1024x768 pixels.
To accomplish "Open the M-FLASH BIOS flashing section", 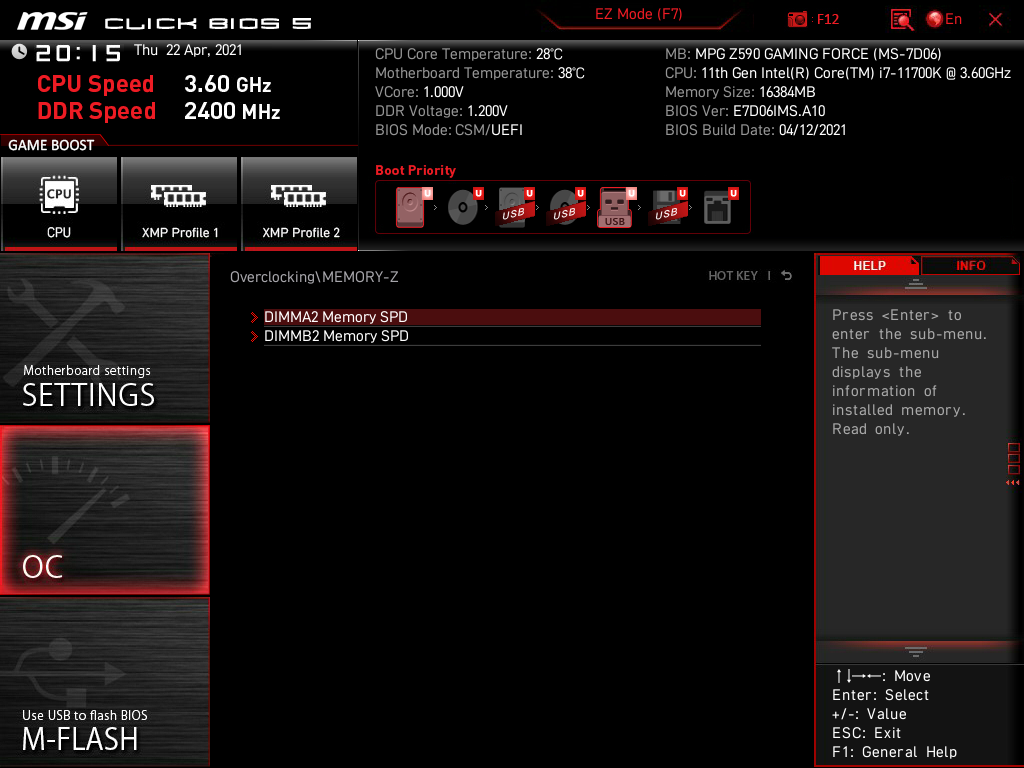I will (x=104, y=682).
